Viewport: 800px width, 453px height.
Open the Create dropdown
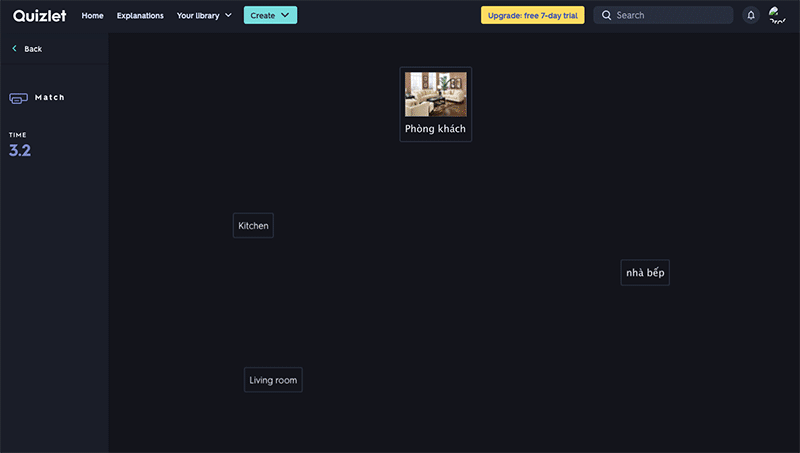point(270,15)
